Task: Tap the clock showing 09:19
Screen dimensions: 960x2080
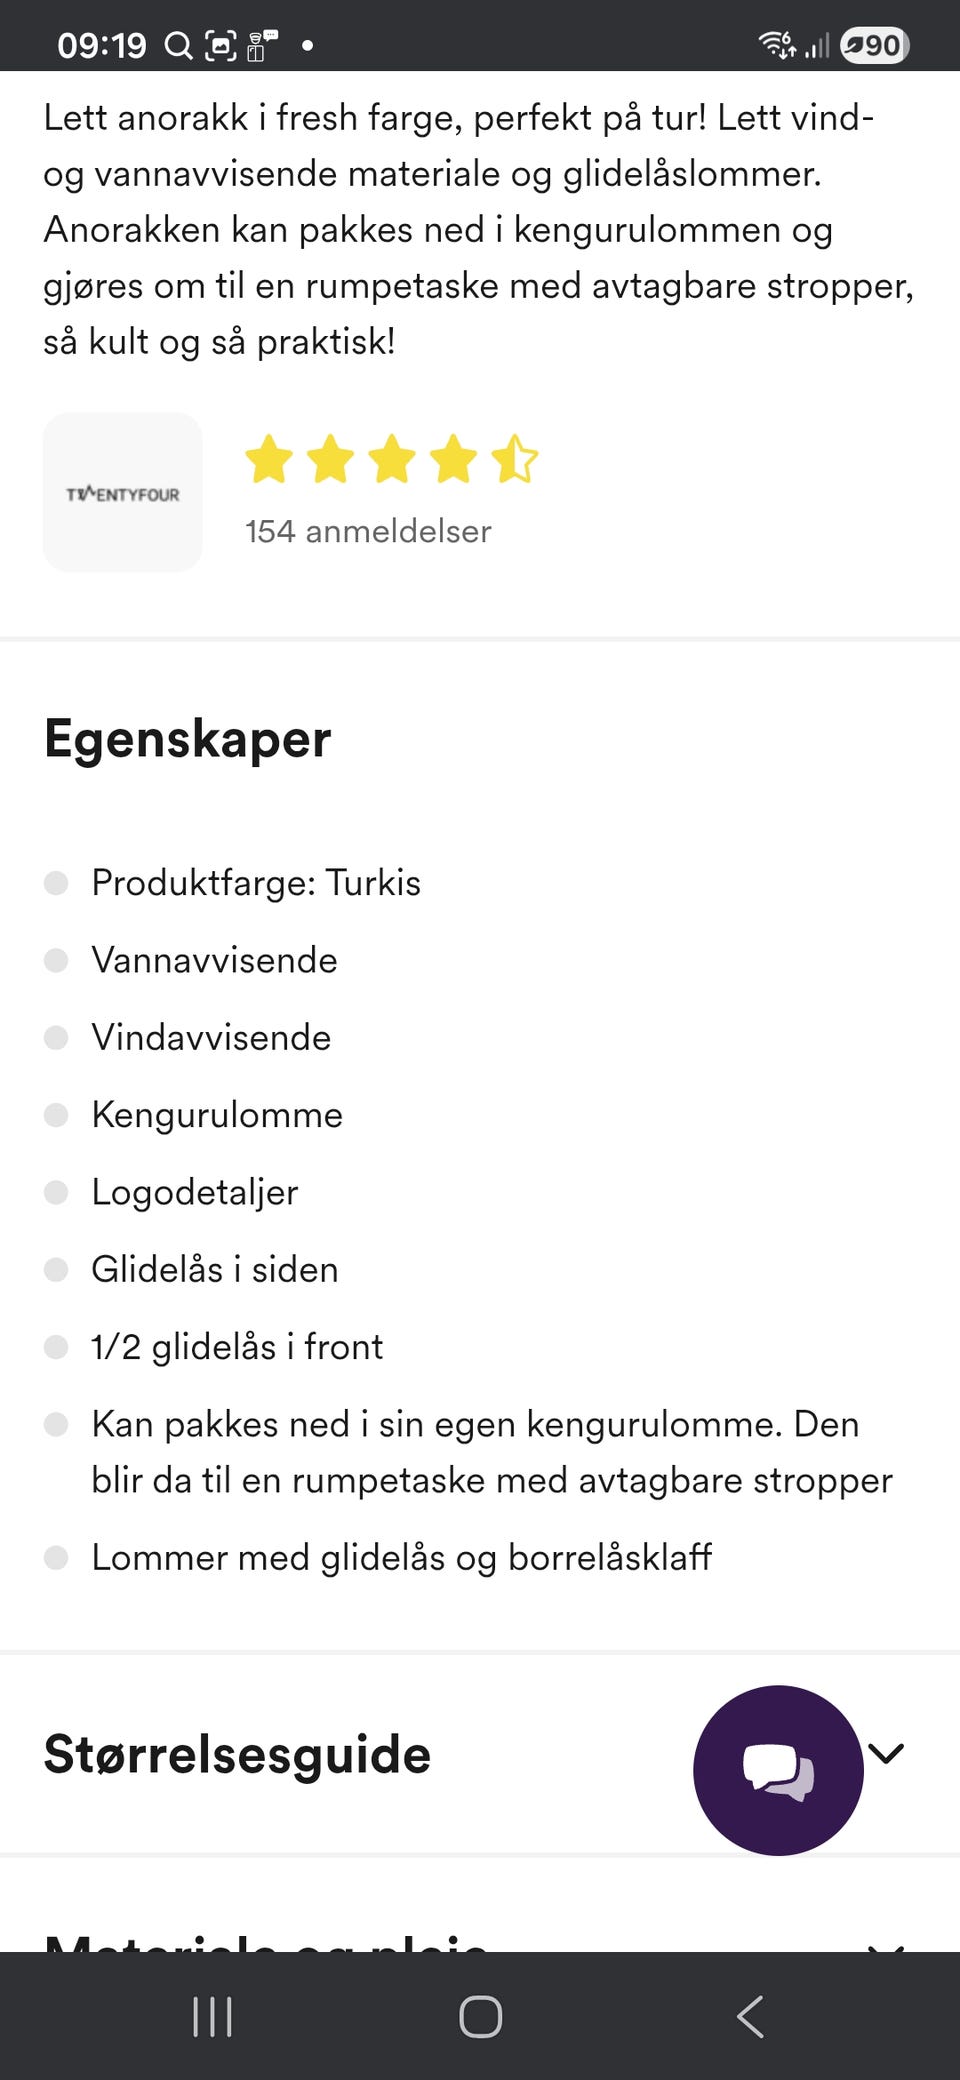Action: [102, 44]
